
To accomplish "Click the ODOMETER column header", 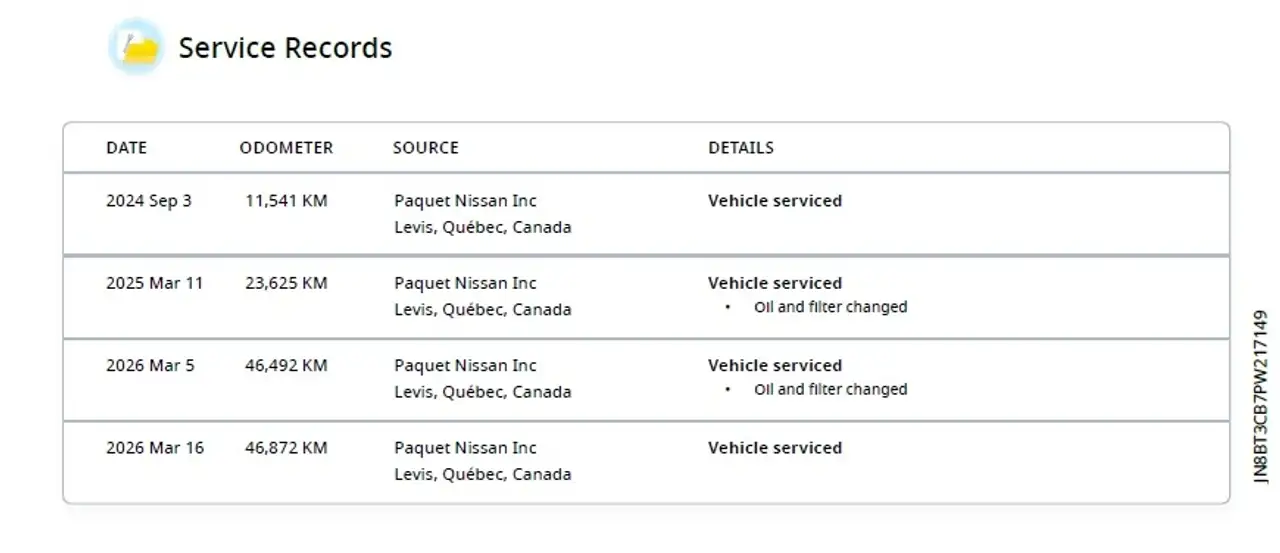I will click(286, 148).
